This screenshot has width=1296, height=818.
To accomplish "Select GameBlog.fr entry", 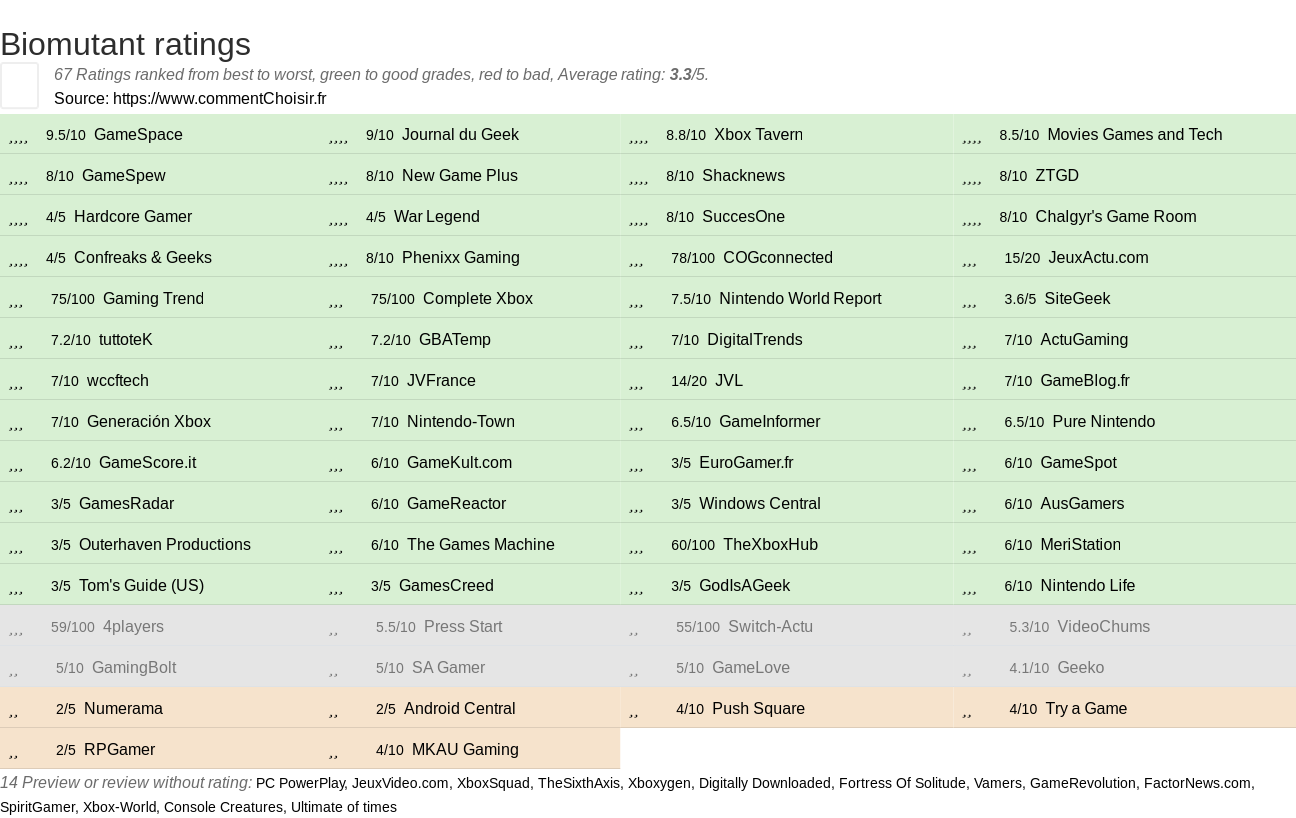I will 1085,380.
